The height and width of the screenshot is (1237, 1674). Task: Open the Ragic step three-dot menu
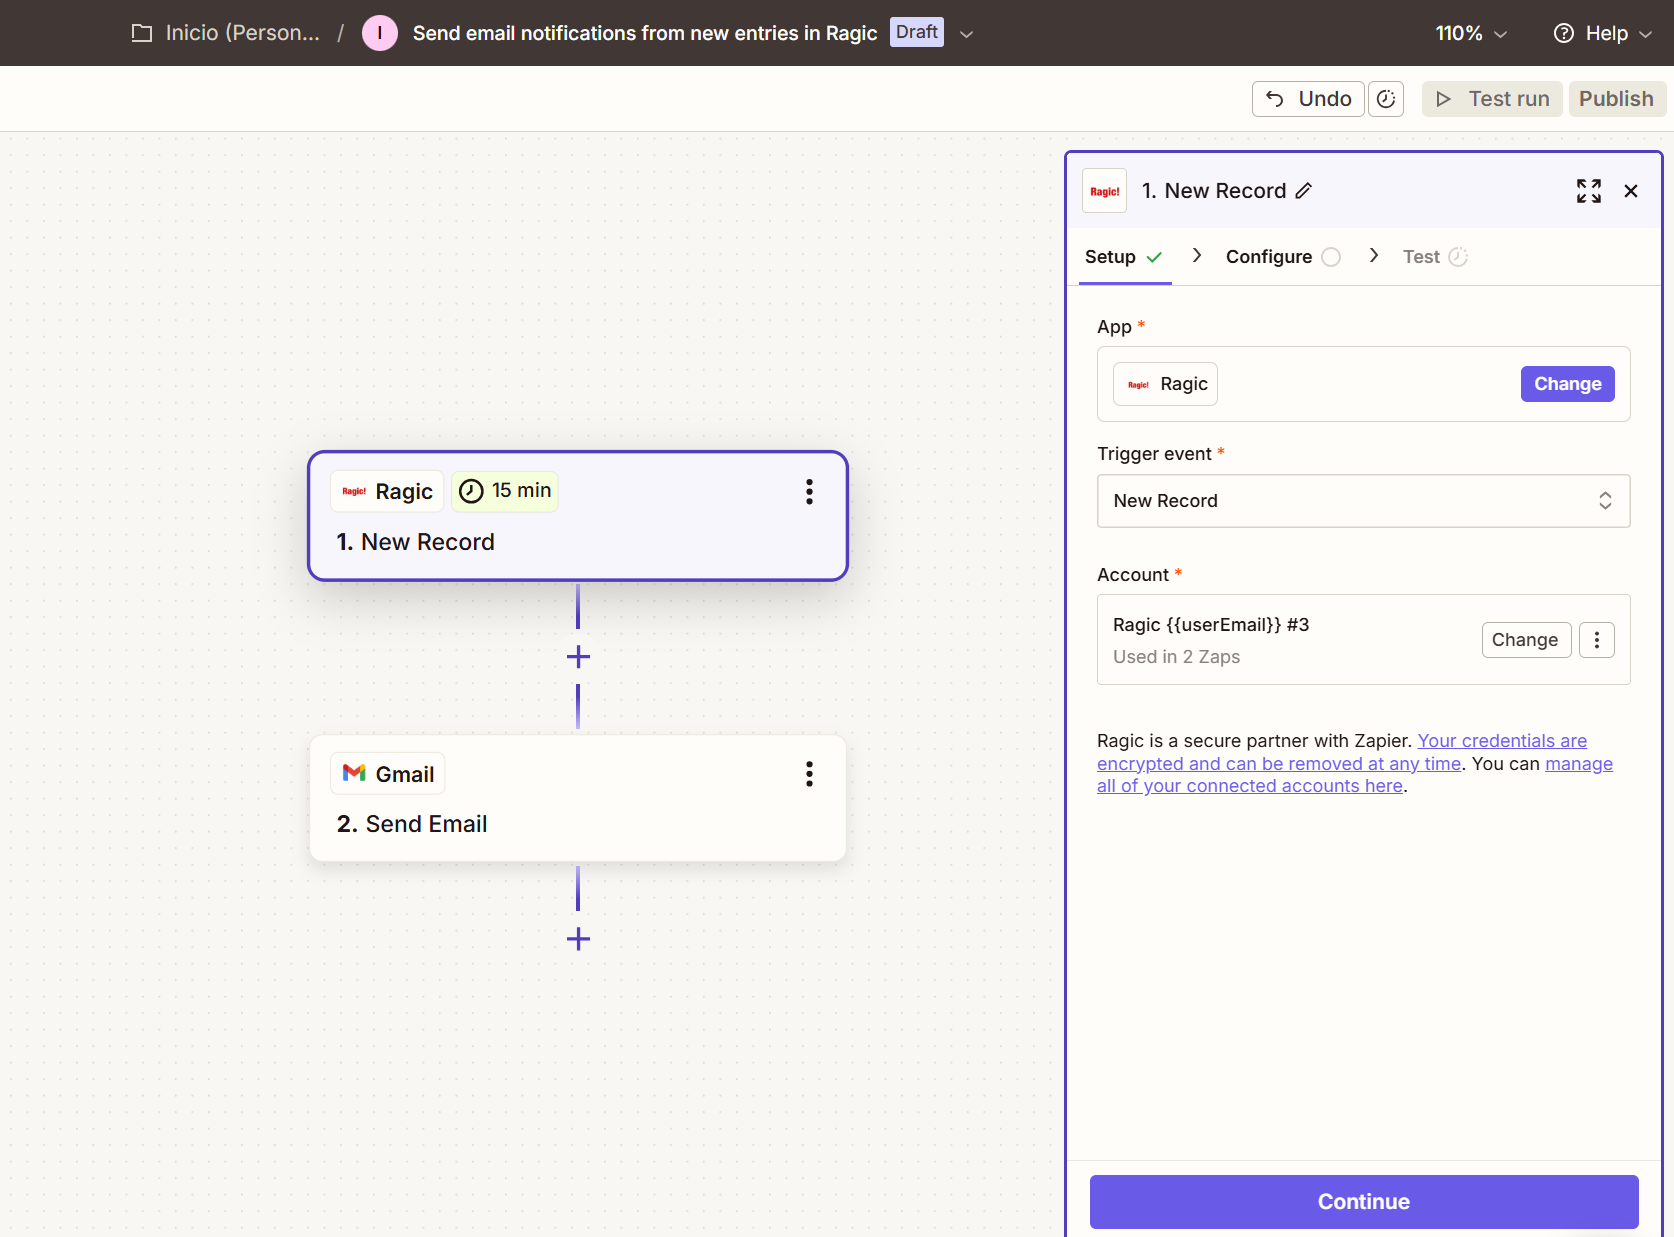pyautogui.click(x=809, y=491)
